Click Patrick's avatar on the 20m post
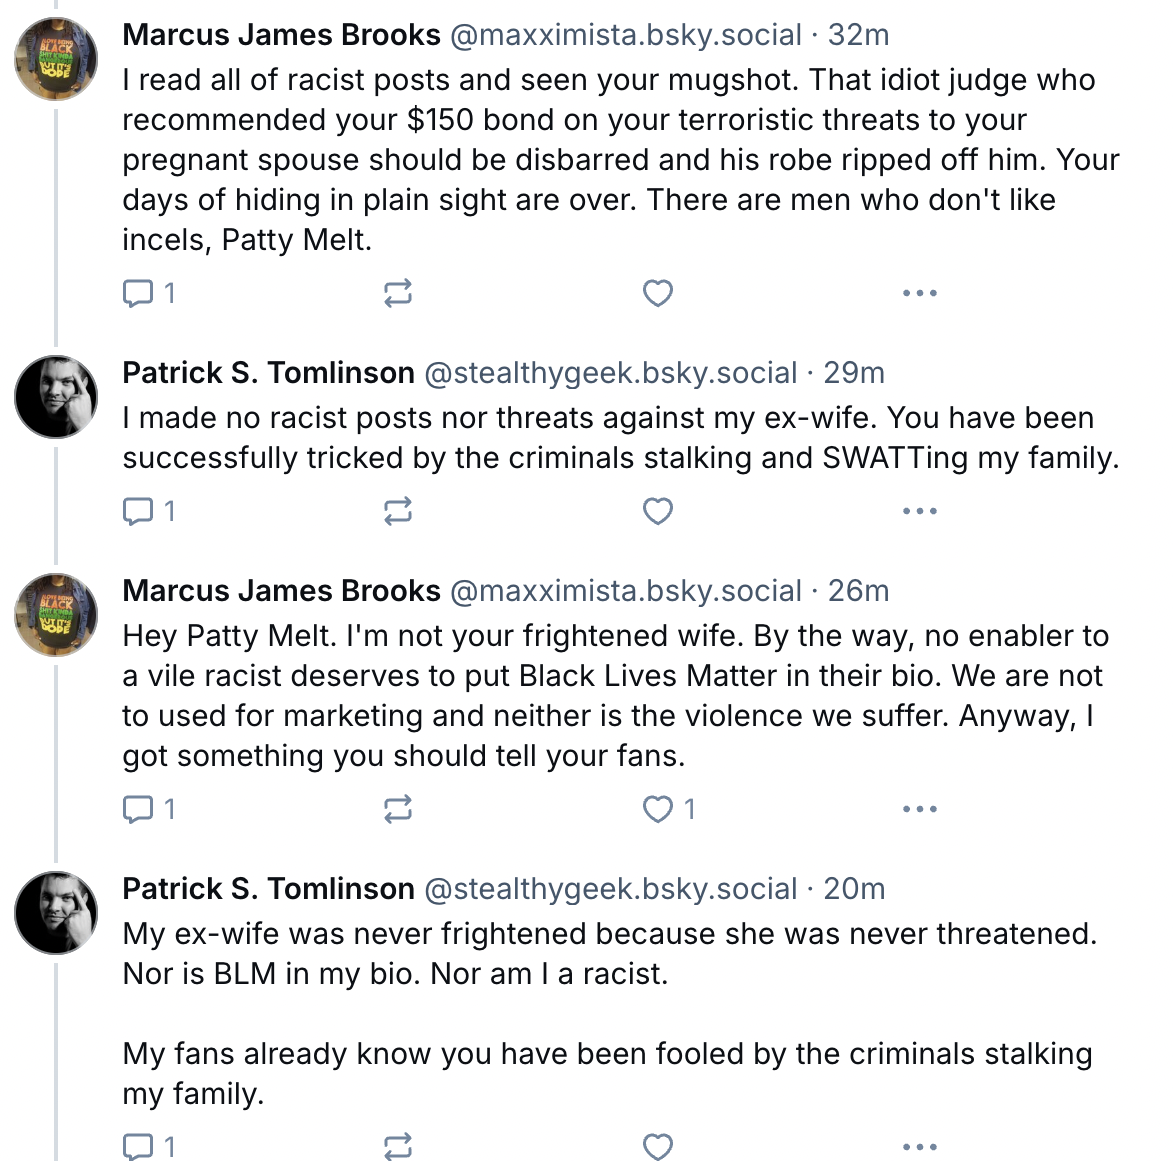 point(56,912)
